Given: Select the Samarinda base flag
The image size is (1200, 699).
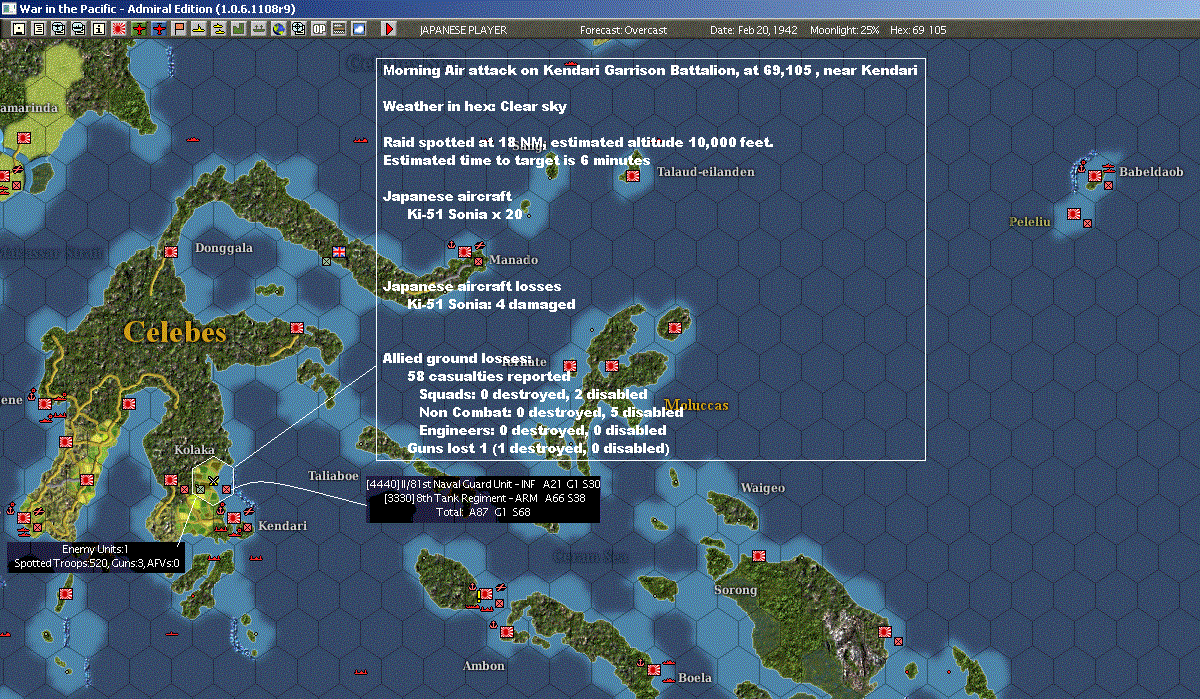Looking at the screenshot, I should (24, 139).
